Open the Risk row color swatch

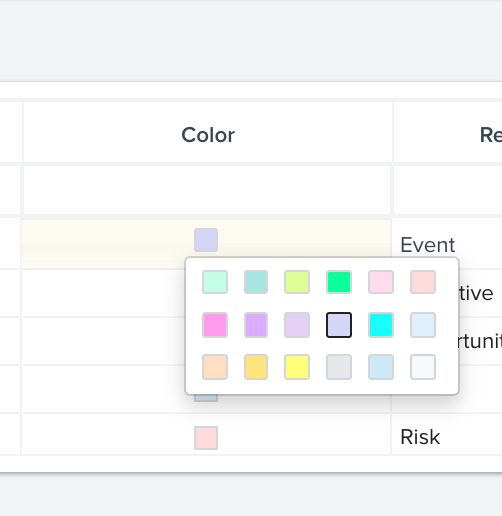point(206,438)
